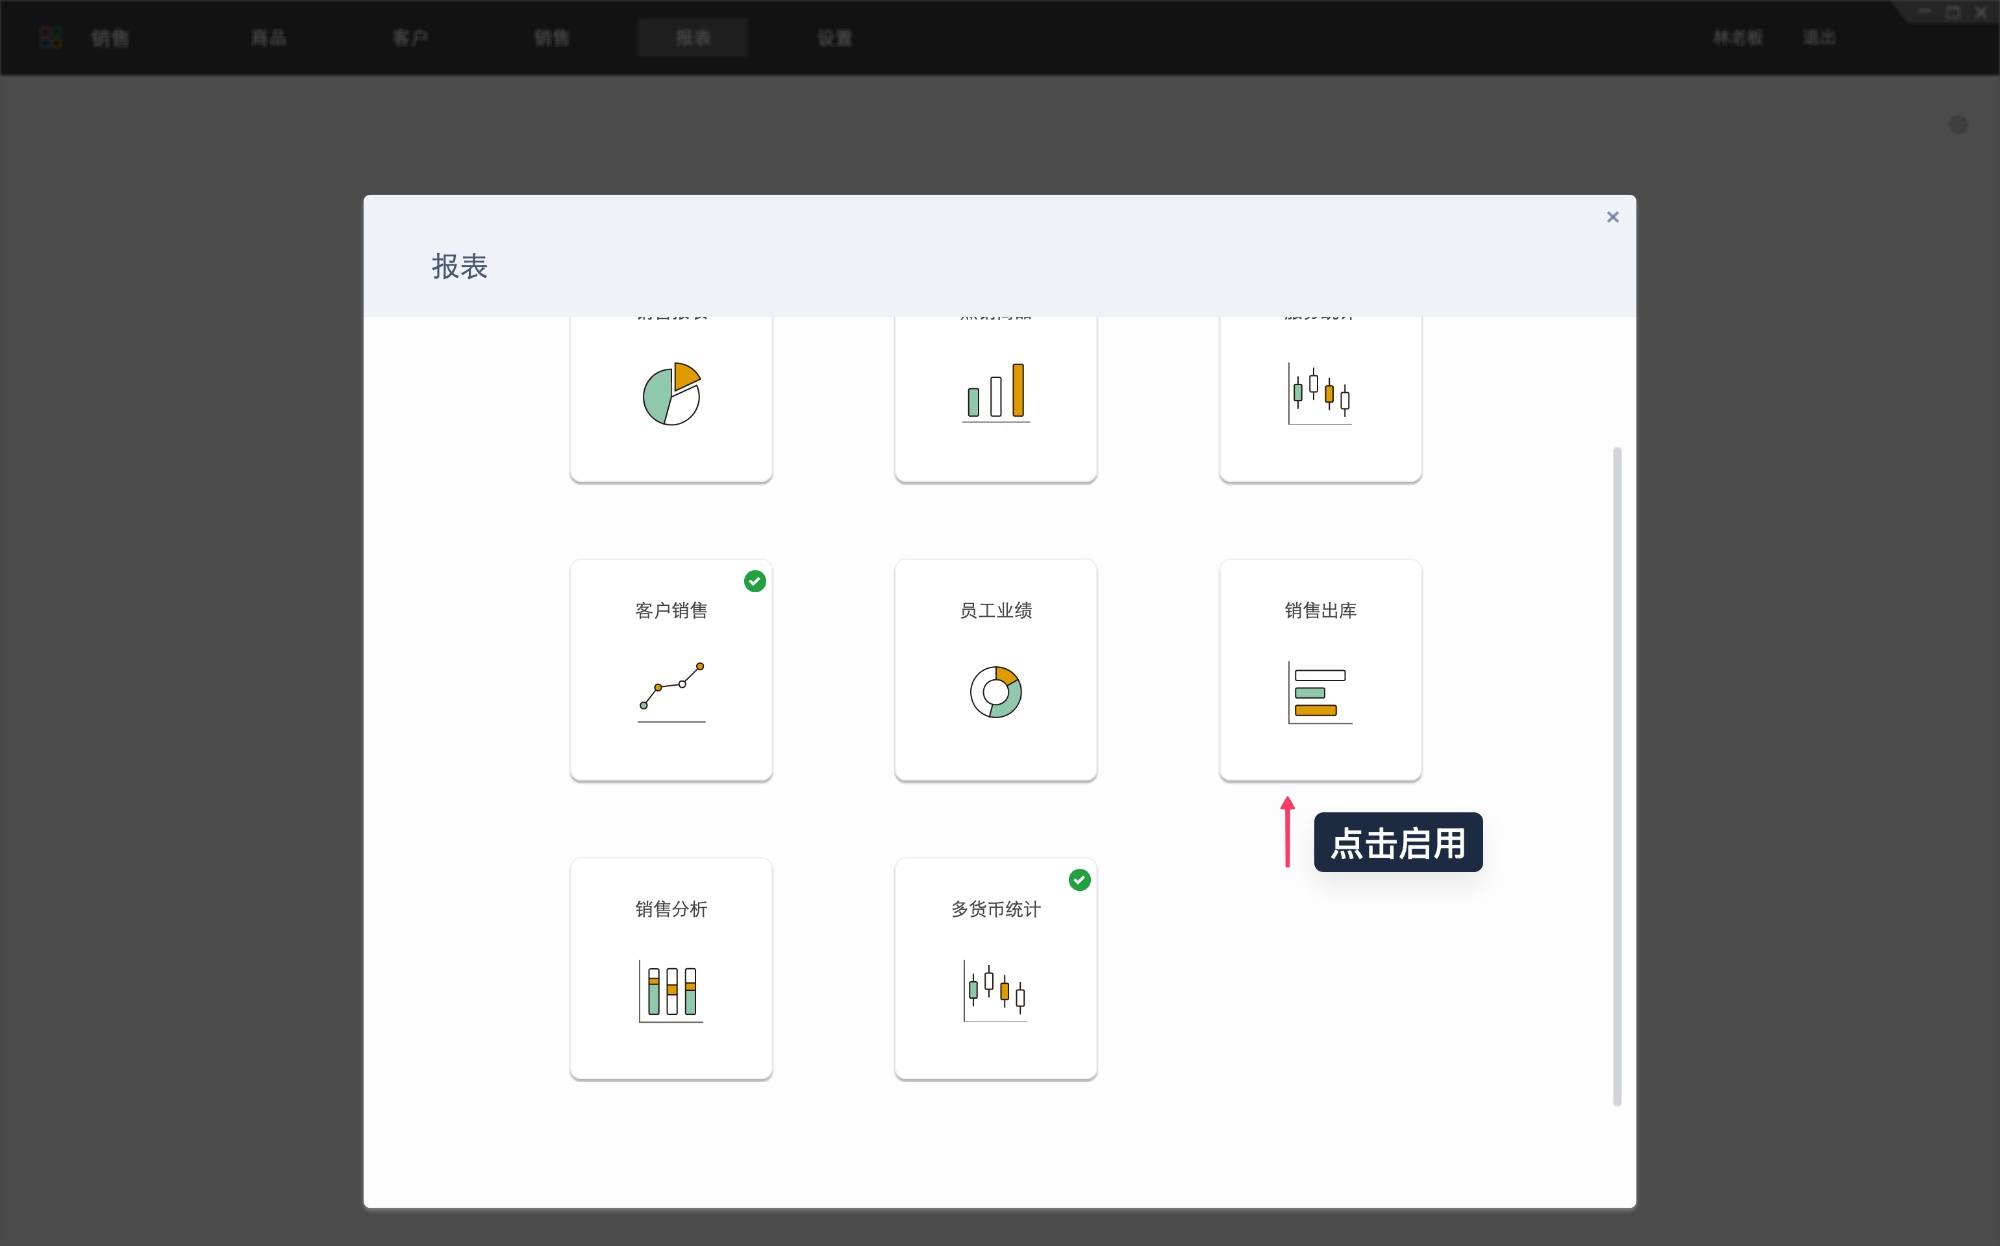Click the 客户销售 line chart icon
This screenshot has height=1246, width=2000.
[671, 692]
